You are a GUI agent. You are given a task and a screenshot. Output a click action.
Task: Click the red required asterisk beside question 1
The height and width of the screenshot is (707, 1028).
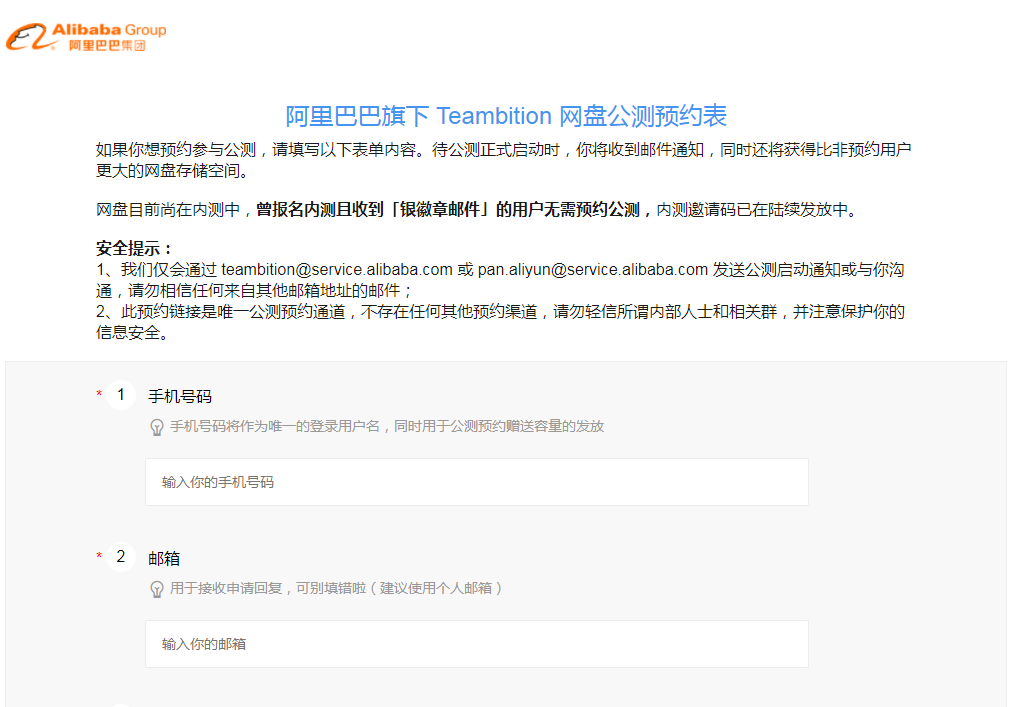[98, 393]
